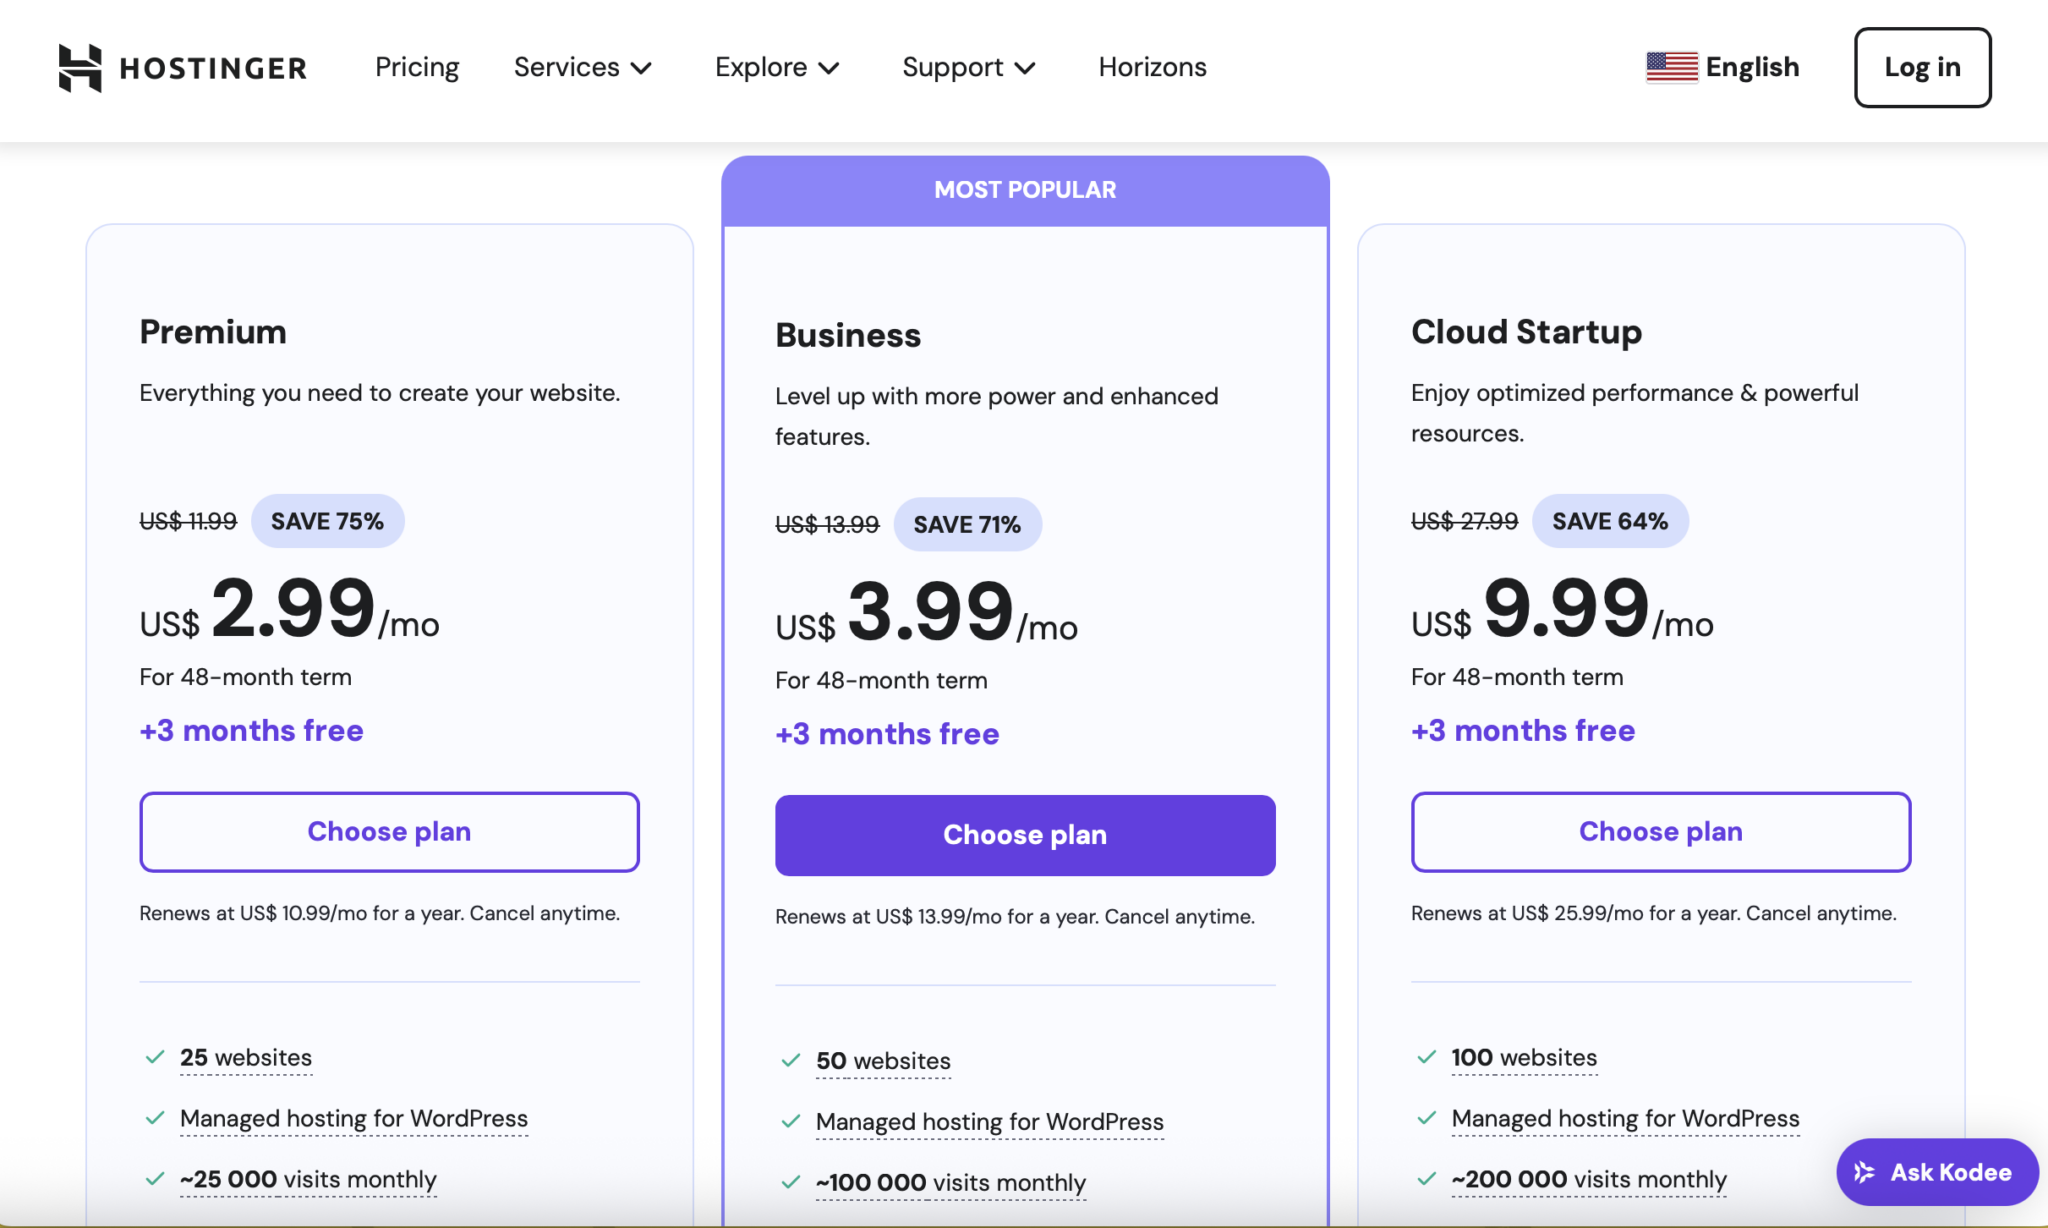Open the Ask Kodee assistant
The width and height of the screenshot is (2048, 1228).
[1935, 1171]
